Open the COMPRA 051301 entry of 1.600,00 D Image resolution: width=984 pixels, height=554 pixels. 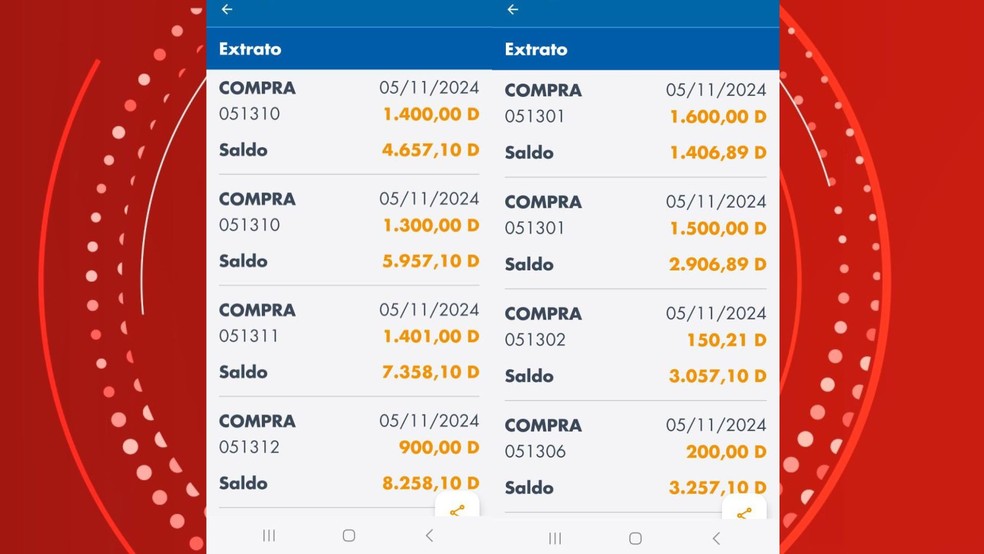[635, 122]
